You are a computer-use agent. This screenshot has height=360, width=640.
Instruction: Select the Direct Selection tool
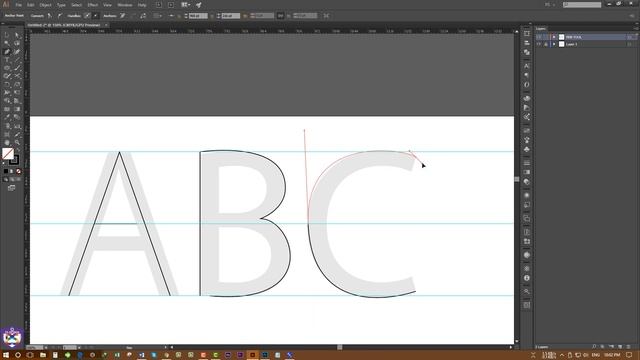(x=17, y=36)
